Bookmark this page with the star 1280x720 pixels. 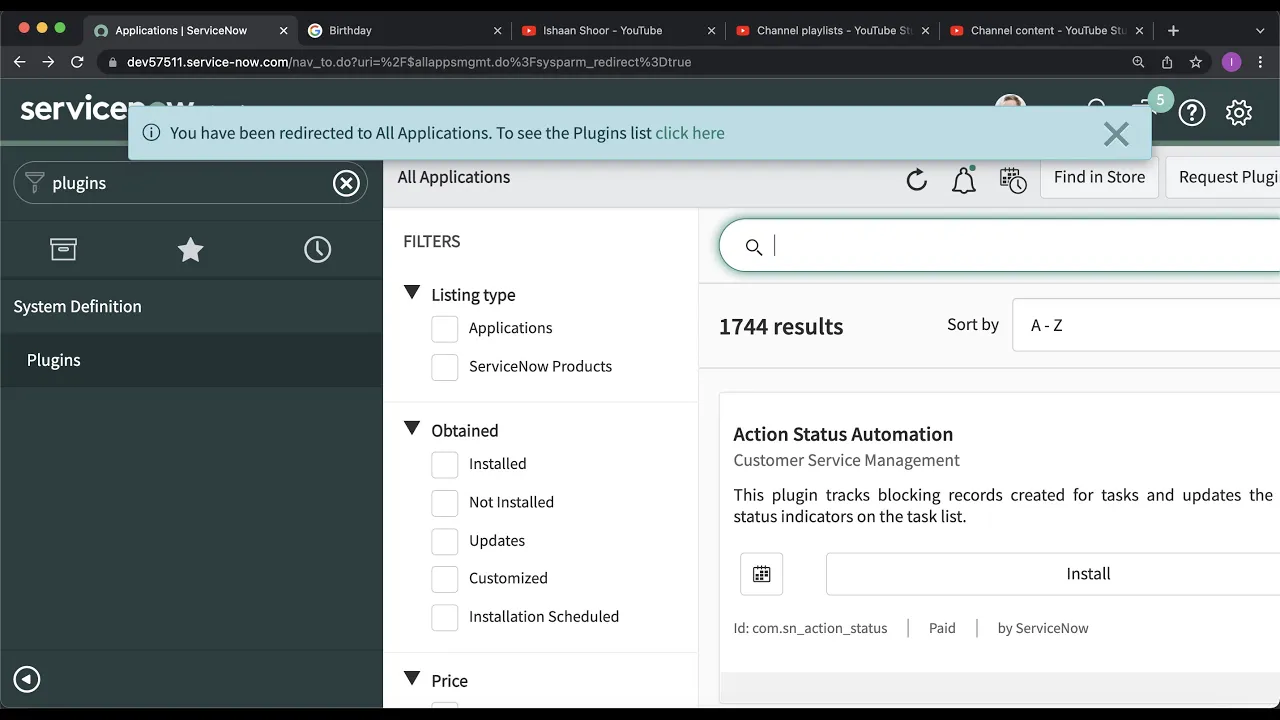(1196, 62)
